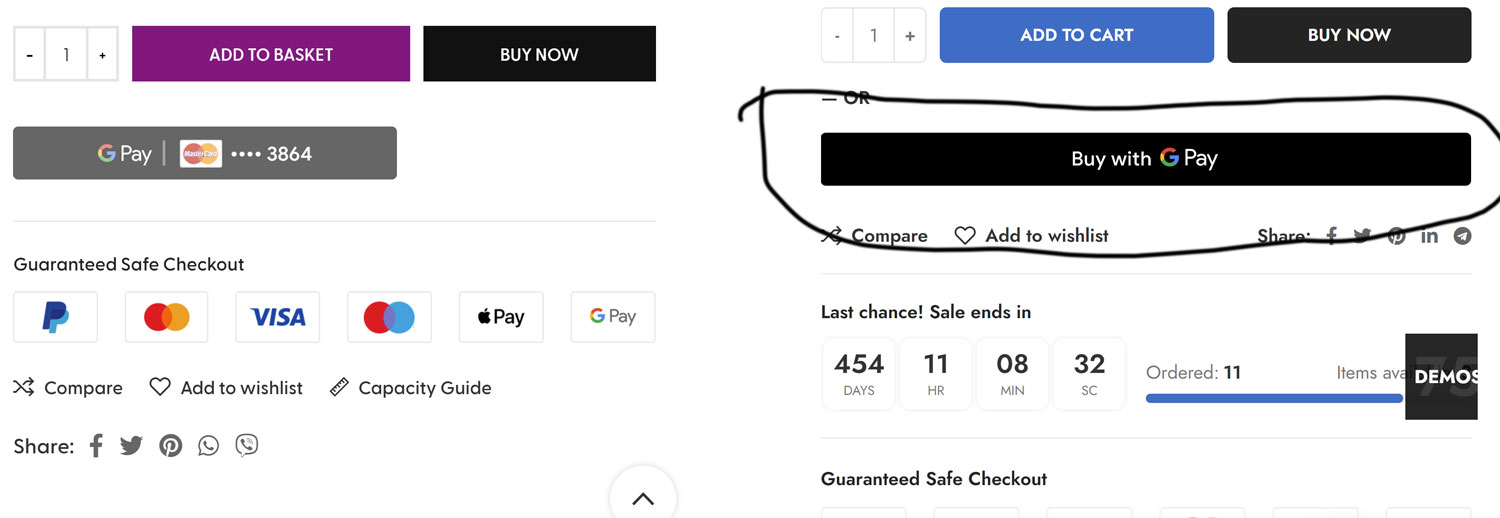Click the blue Add to Cart button
The width and height of the screenshot is (1500, 518).
(x=1077, y=35)
